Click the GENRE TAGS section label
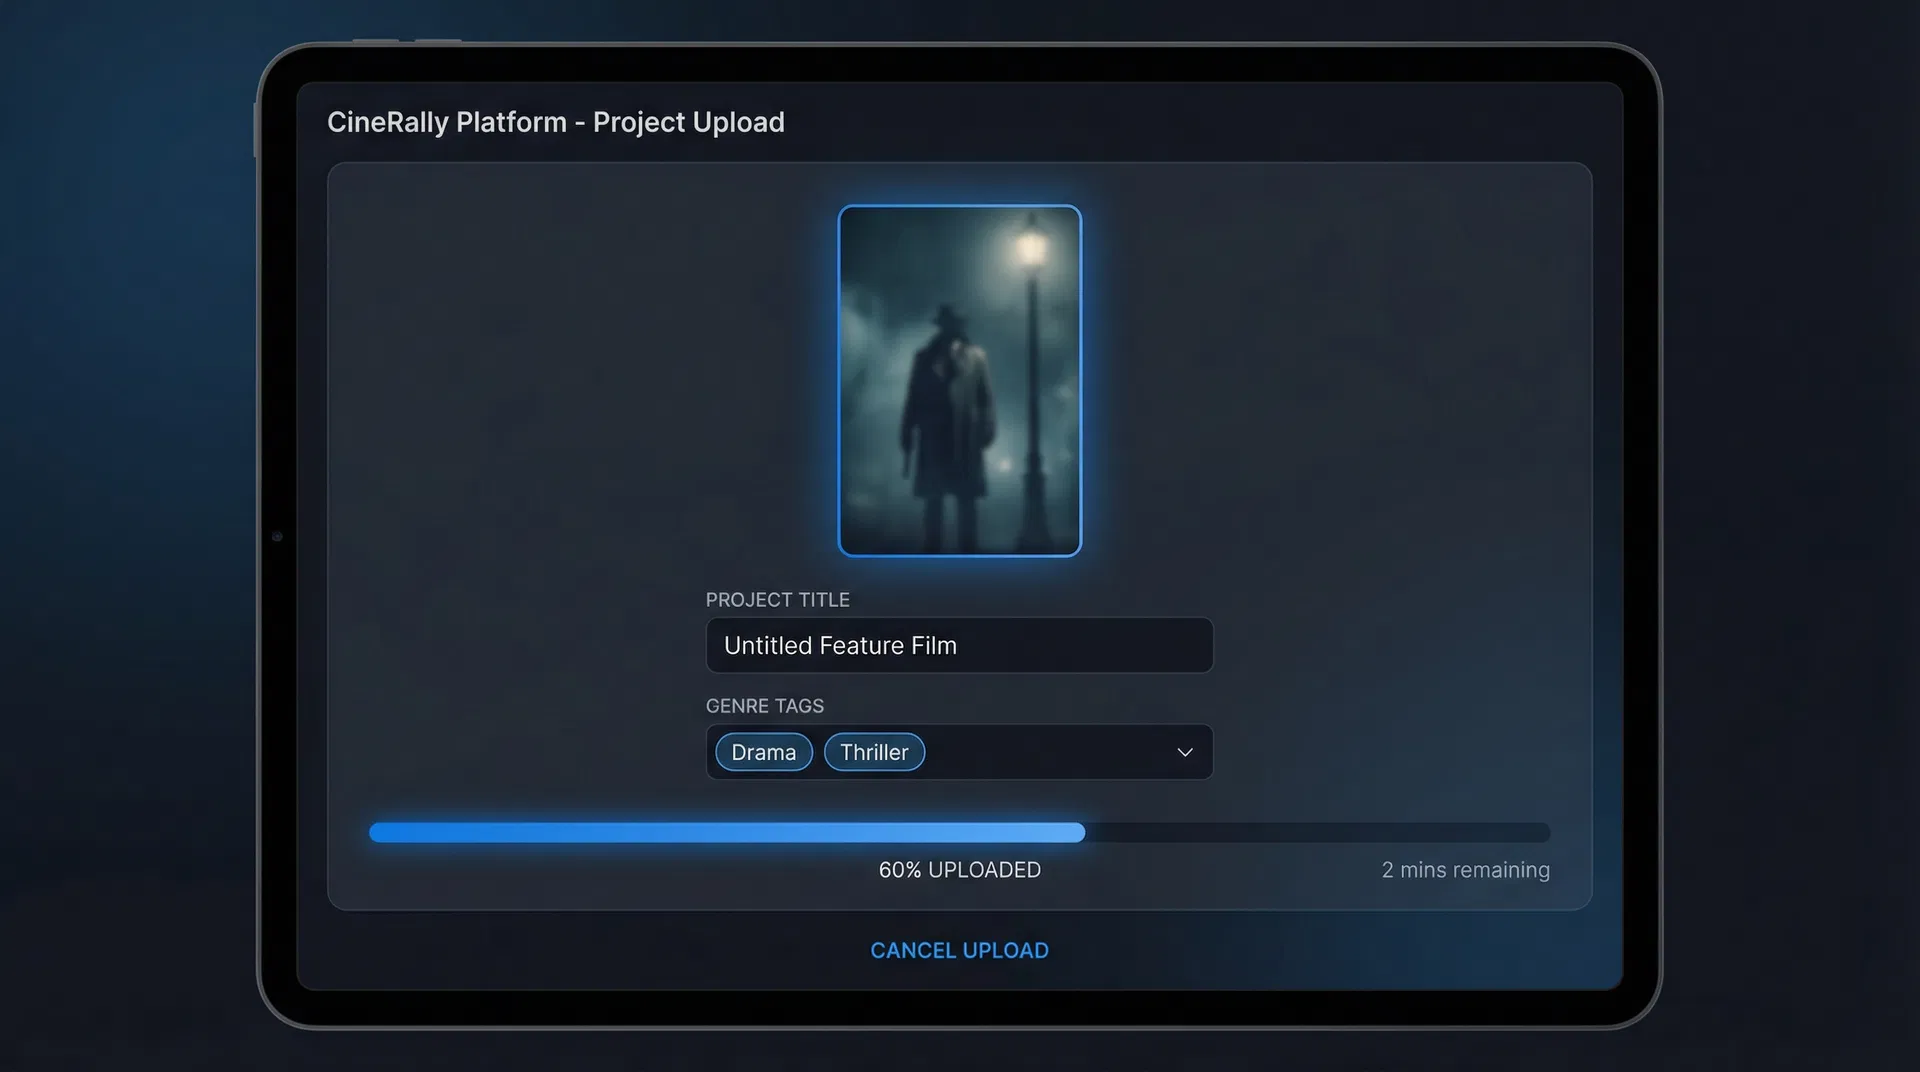This screenshot has width=1920, height=1072. coord(765,705)
